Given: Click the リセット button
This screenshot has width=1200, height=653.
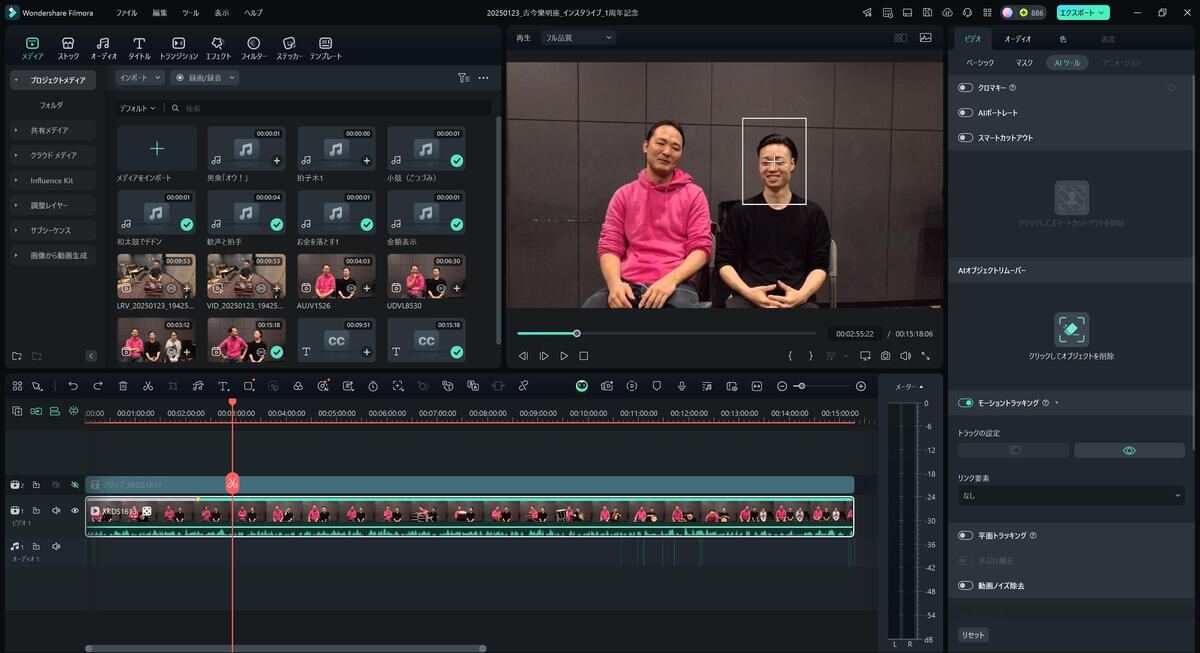Looking at the screenshot, I should (x=973, y=635).
